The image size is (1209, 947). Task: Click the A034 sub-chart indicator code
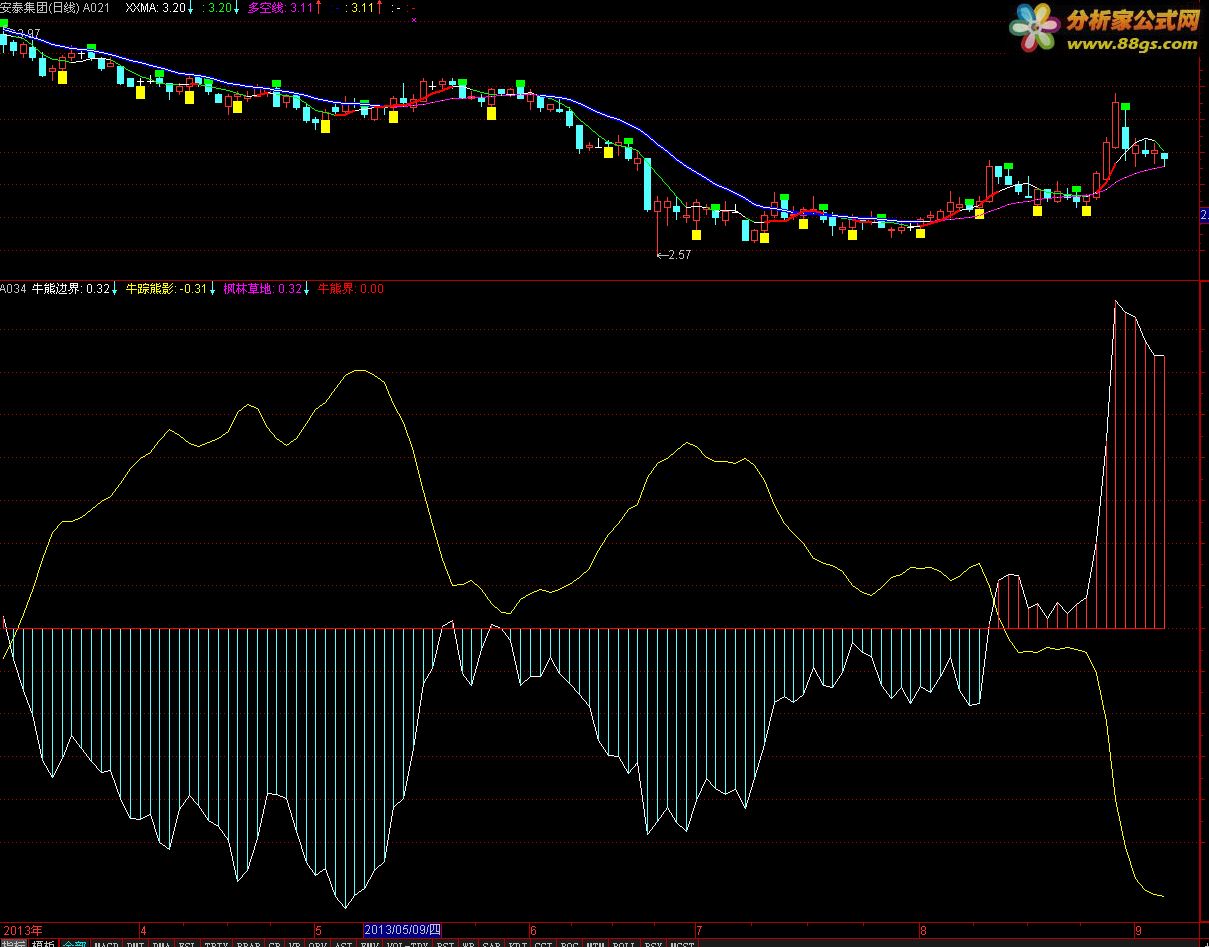tap(13, 289)
